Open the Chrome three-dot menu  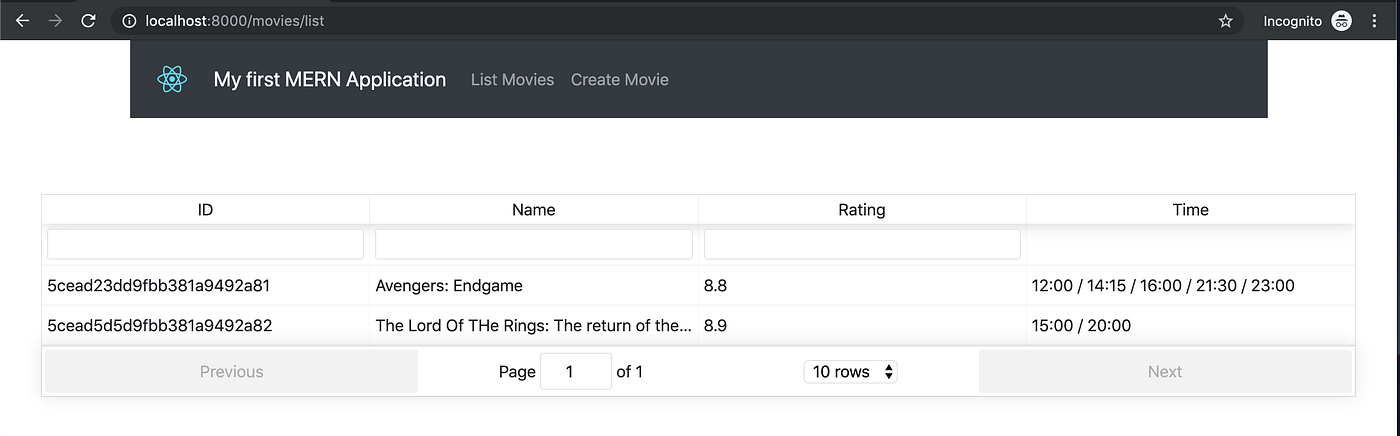[1375, 21]
